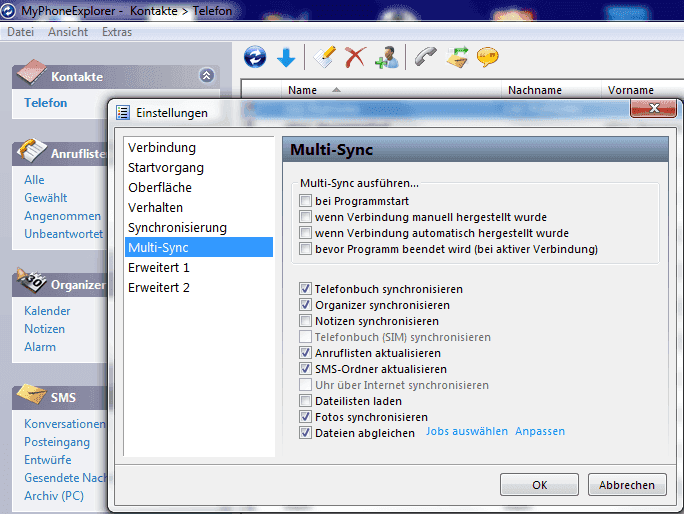Image resolution: width=684 pixels, height=514 pixels.
Task: Confirm settings with OK button
Action: [x=539, y=485]
